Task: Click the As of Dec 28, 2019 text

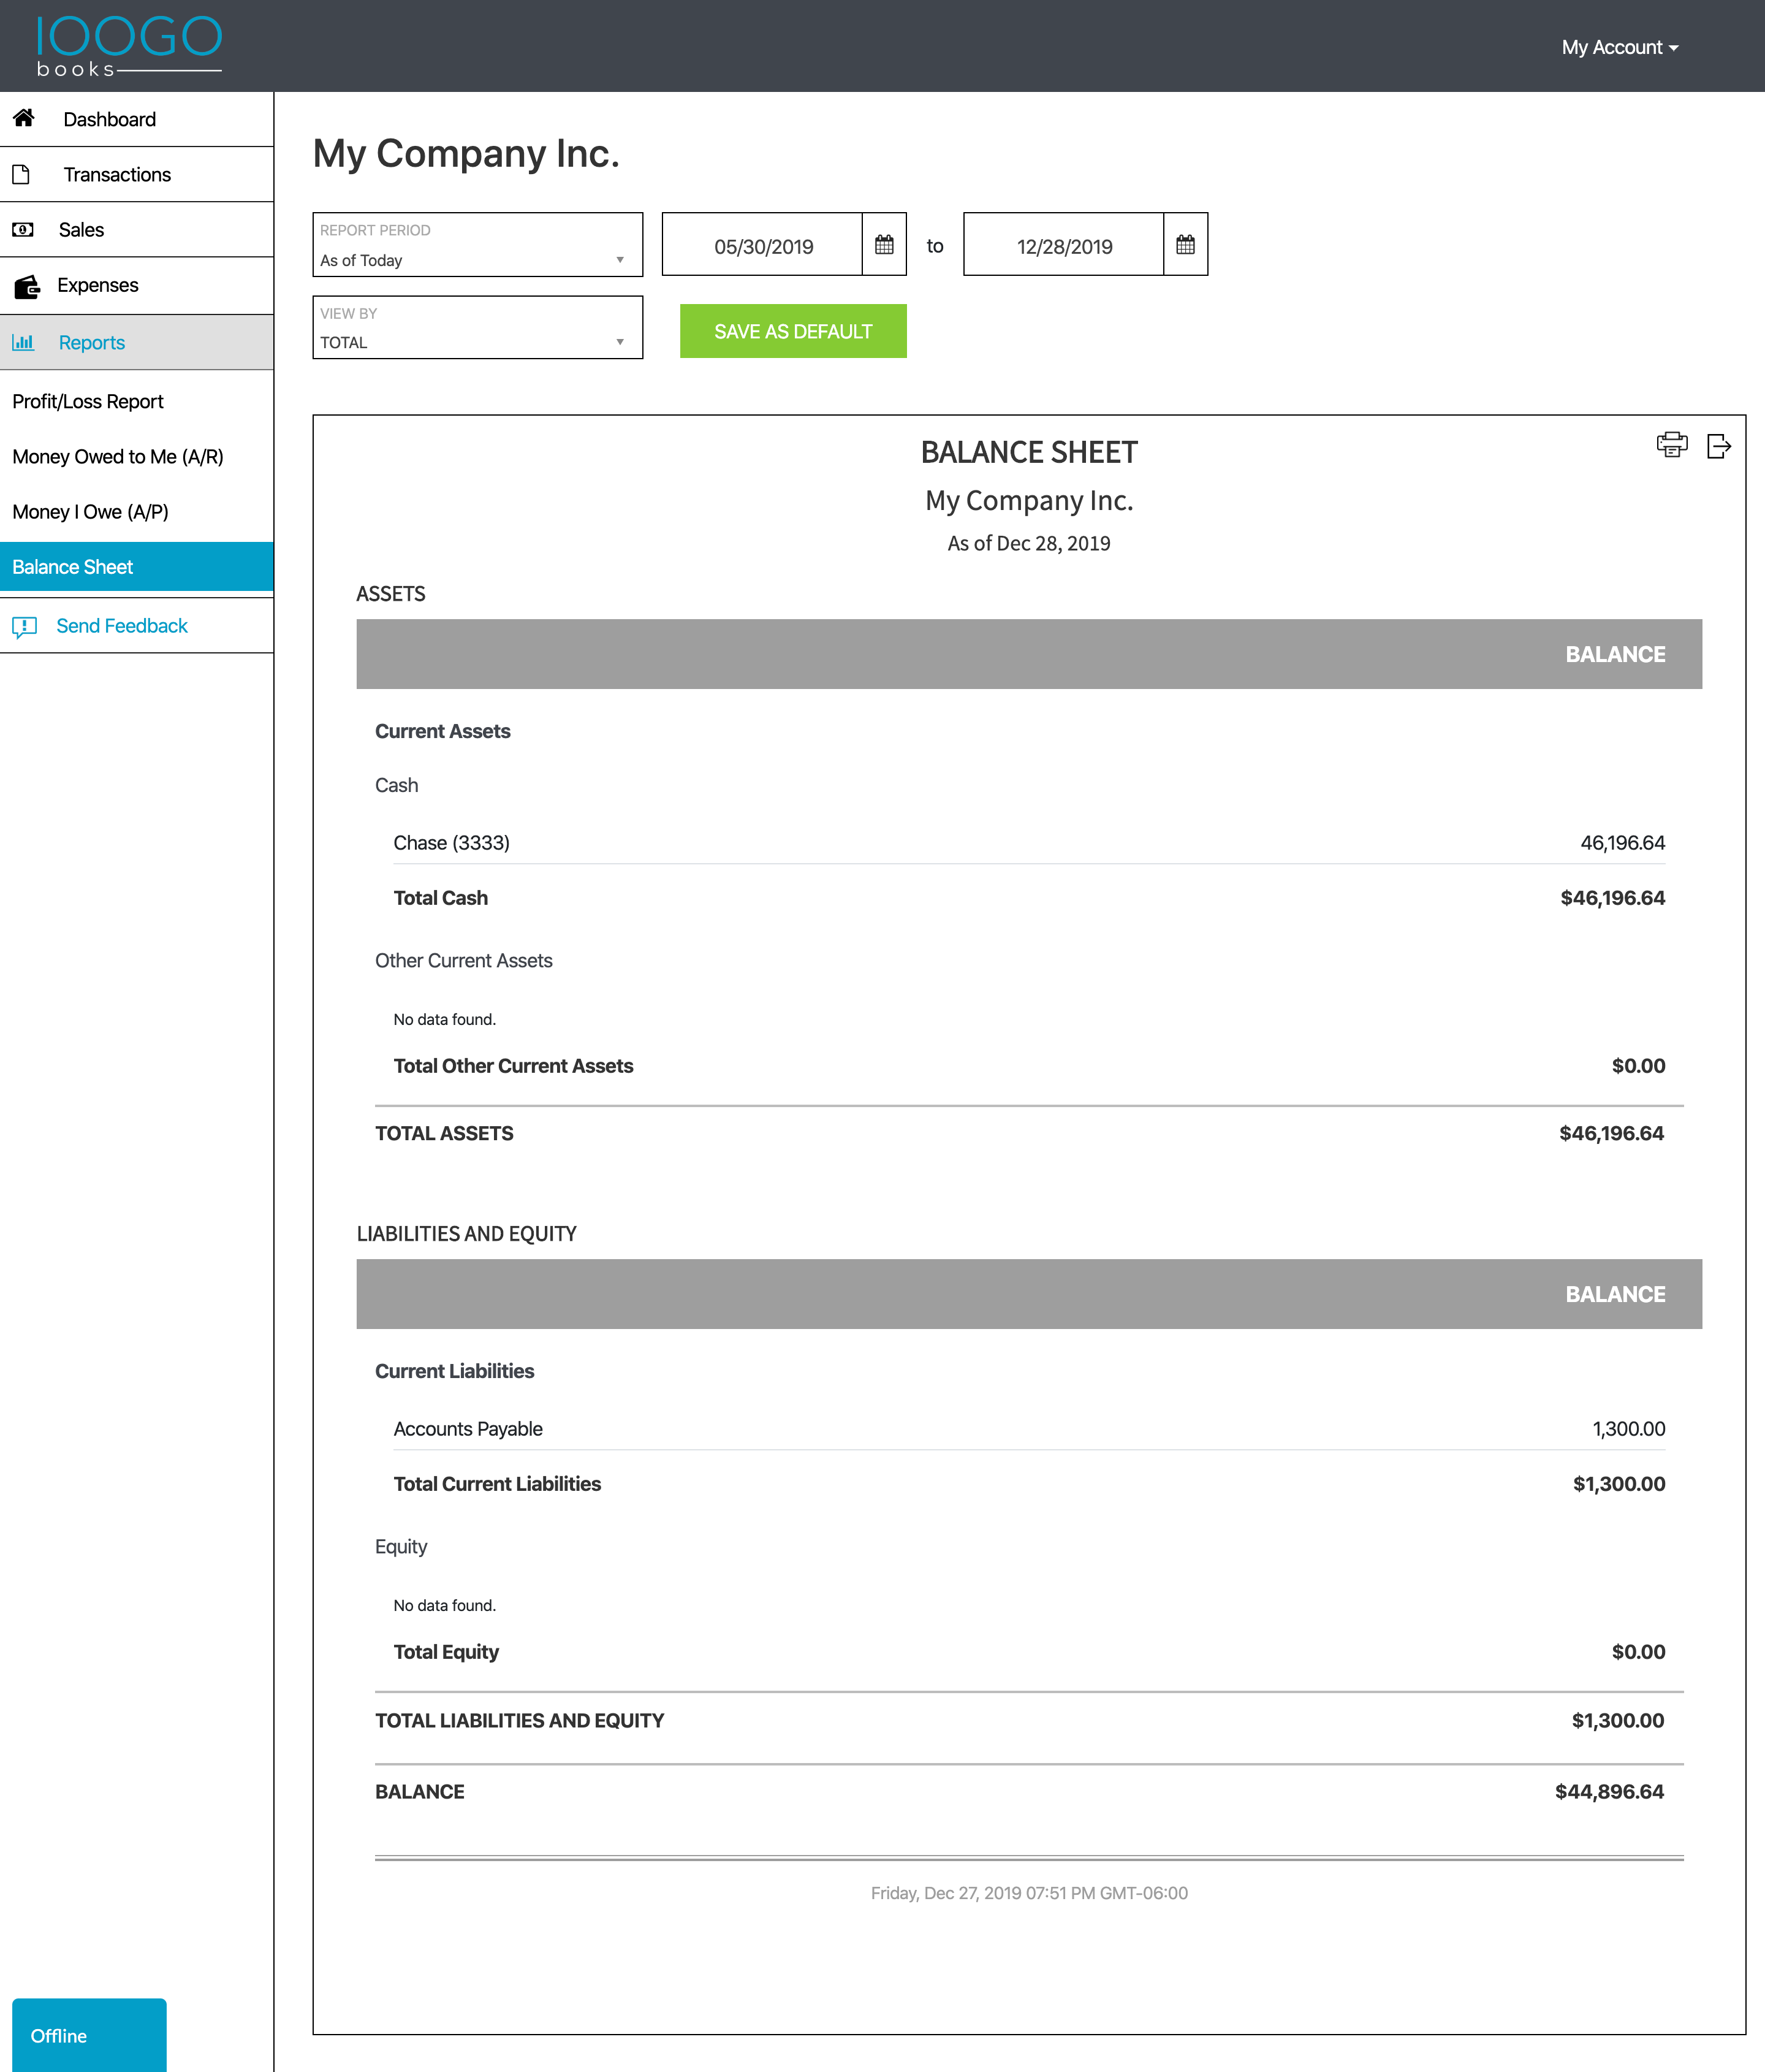Action: pos(1029,543)
